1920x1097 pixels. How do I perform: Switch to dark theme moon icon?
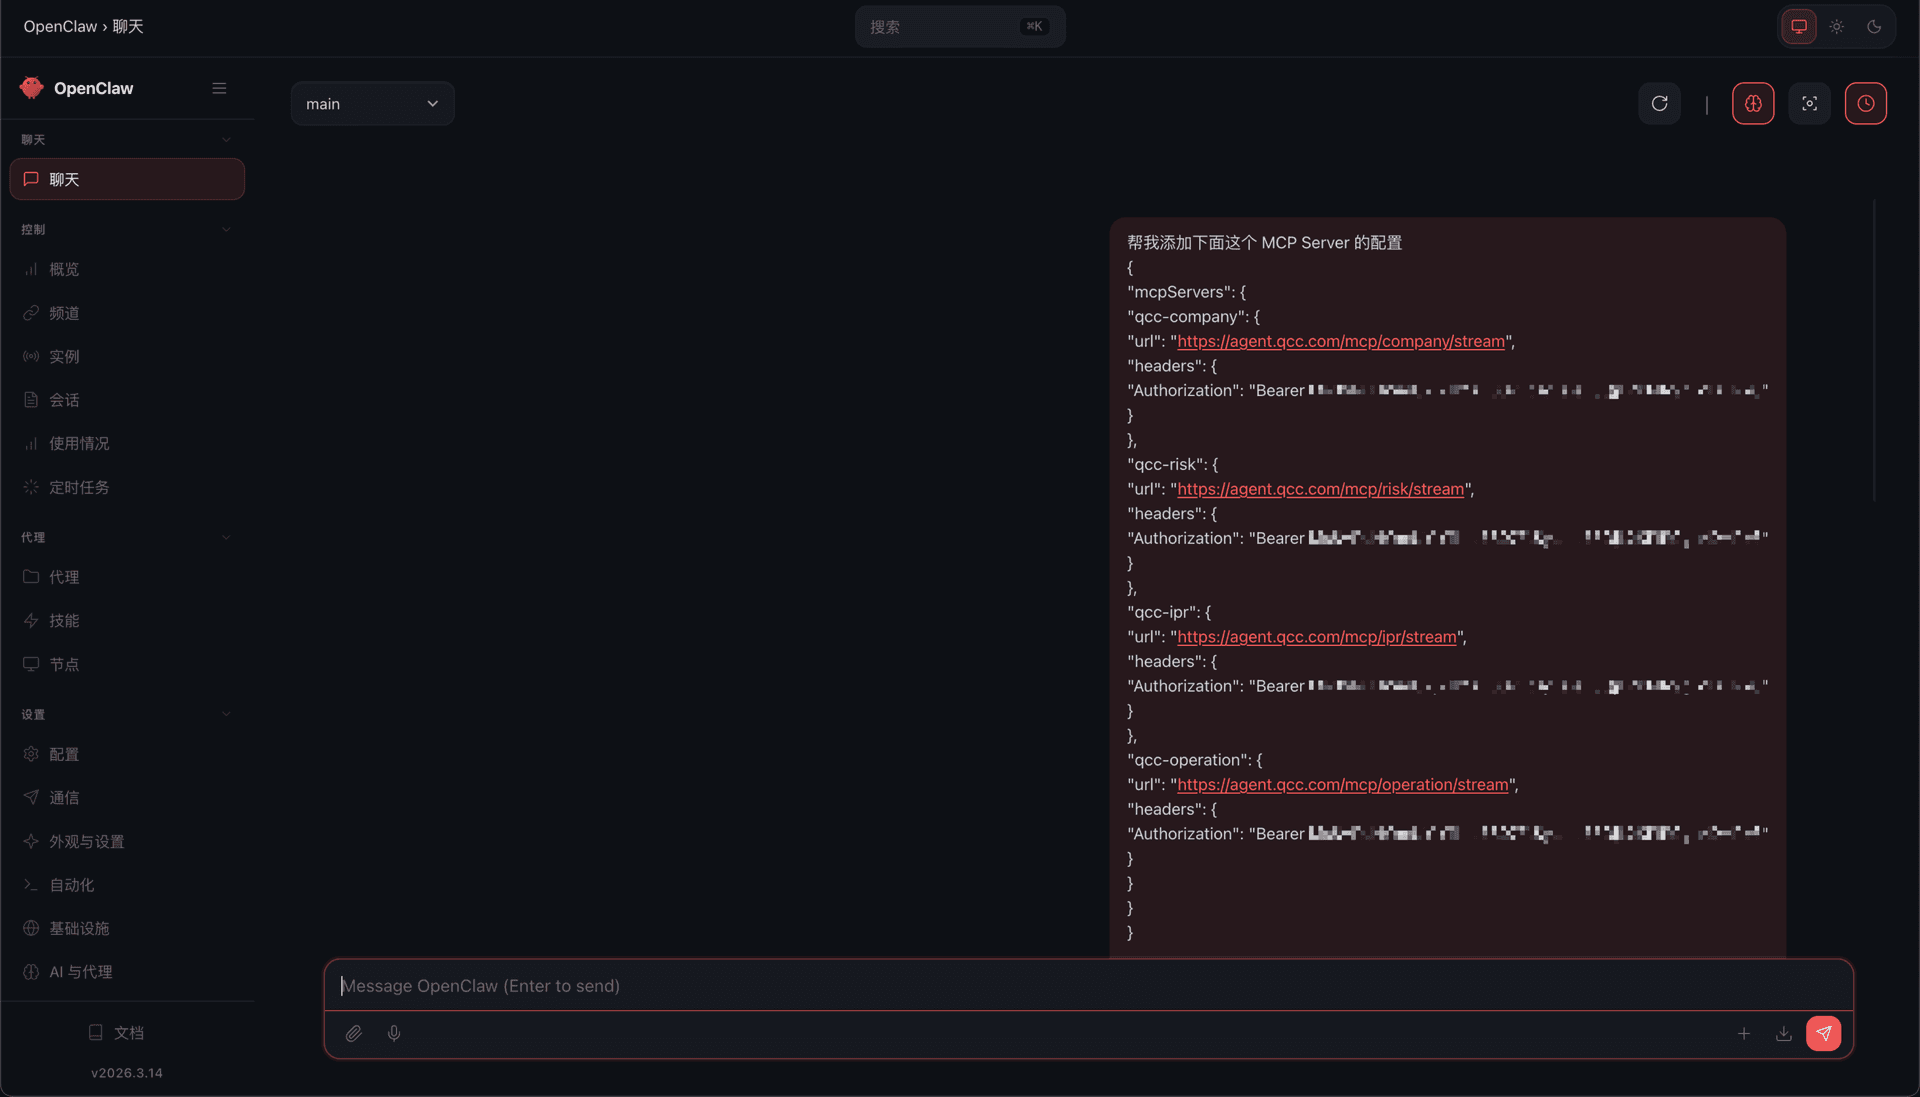[1874, 27]
